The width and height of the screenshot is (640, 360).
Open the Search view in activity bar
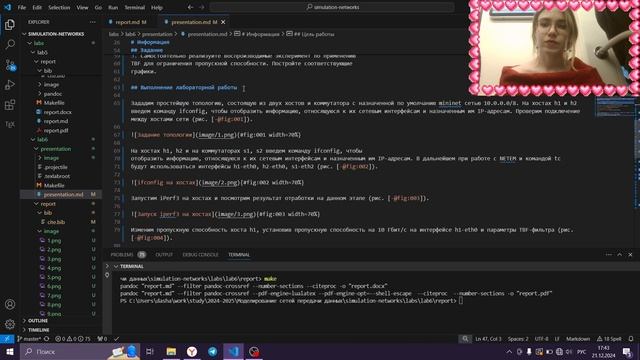click(10, 44)
